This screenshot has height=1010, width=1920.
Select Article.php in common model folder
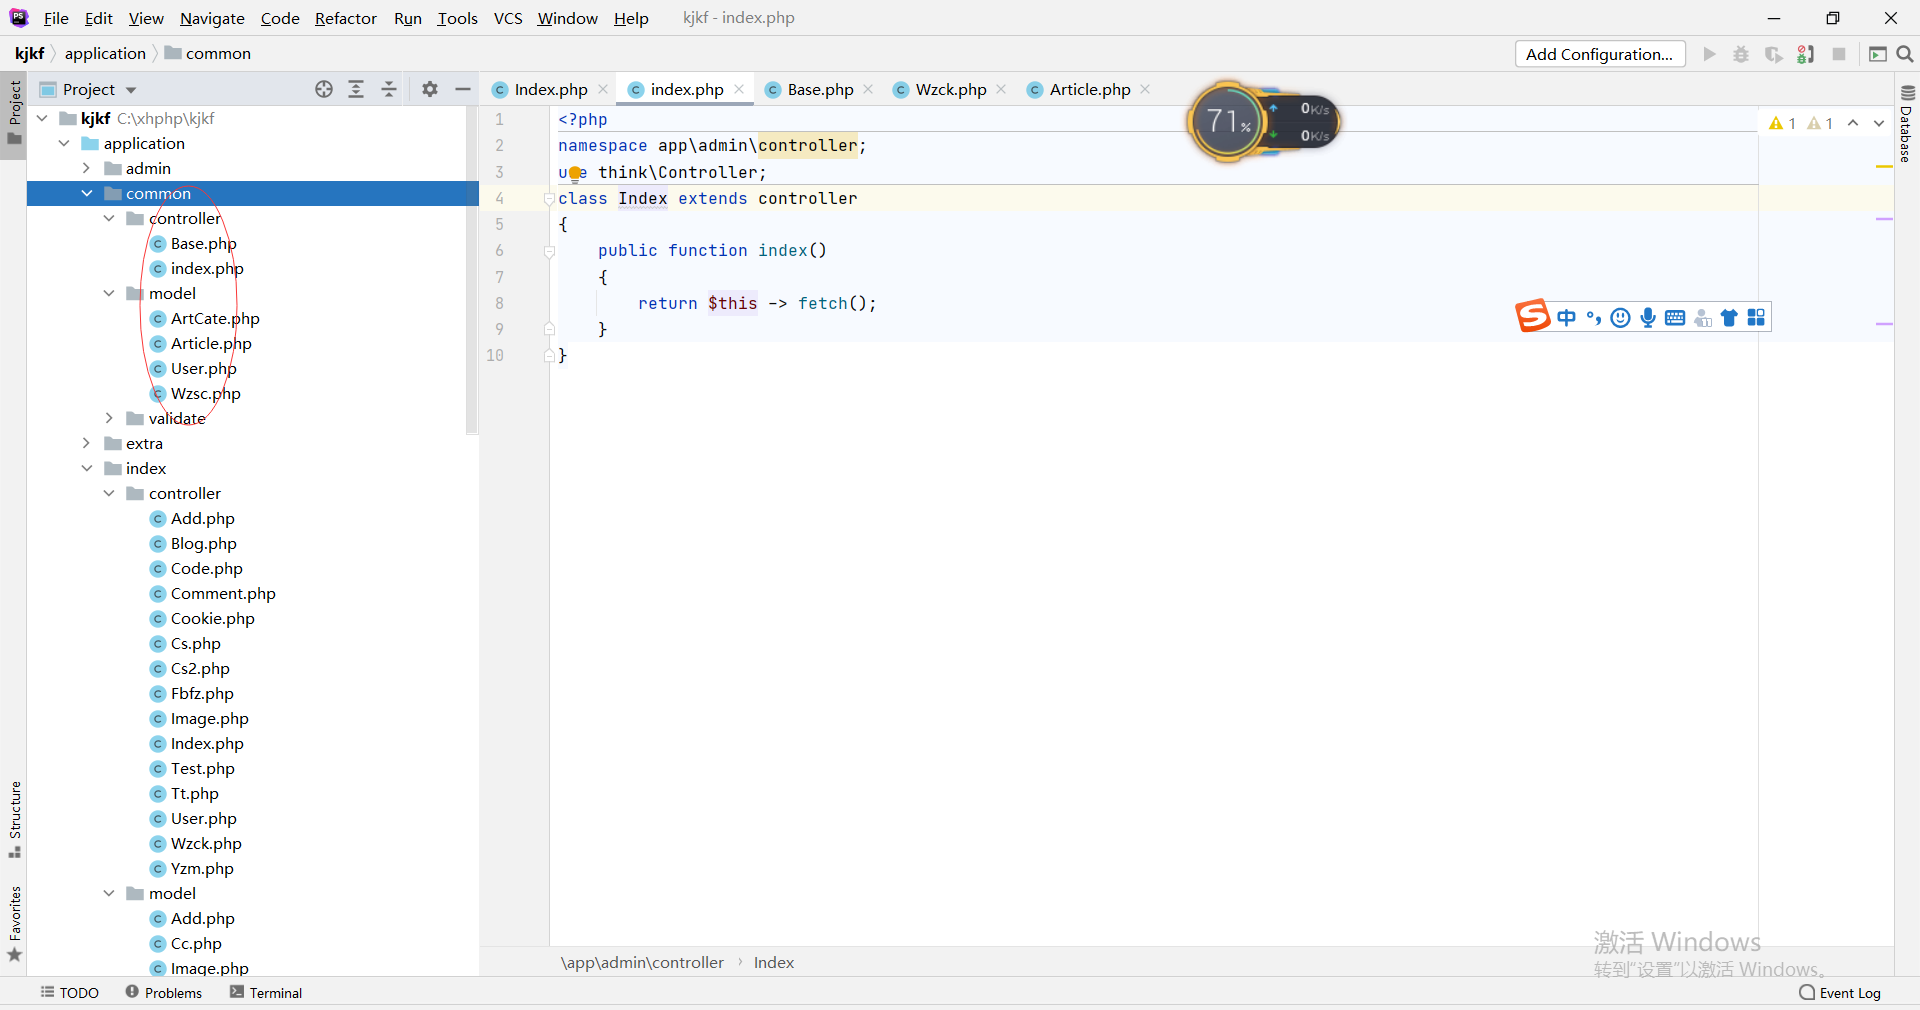[211, 343]
